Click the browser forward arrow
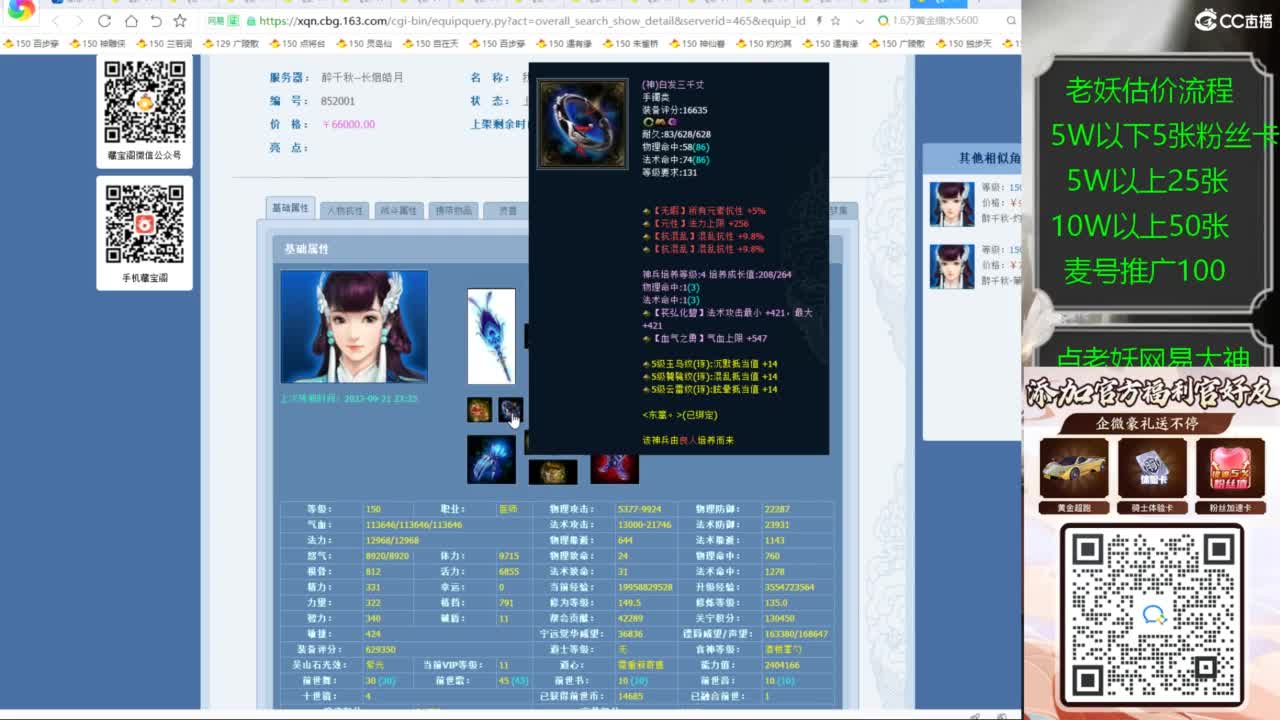The image size is (1280, 720). (x=79, y=21)
